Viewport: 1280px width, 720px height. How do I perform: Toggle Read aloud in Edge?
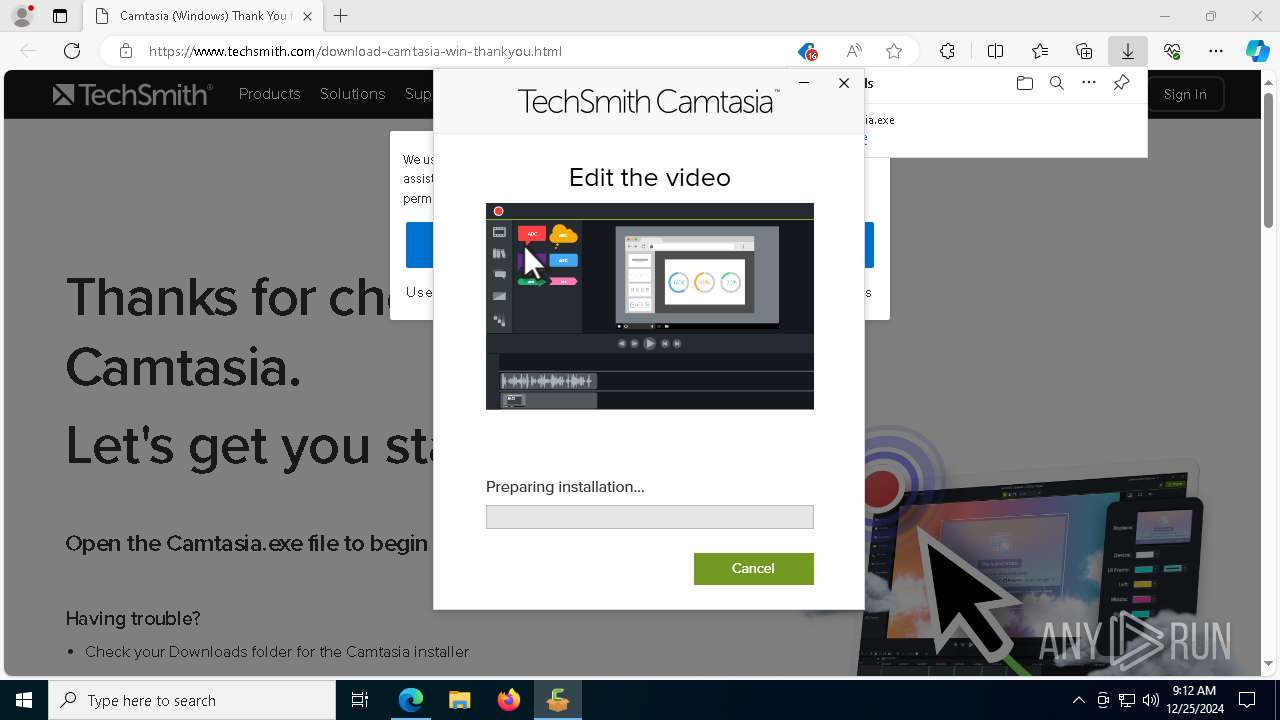tap(854, 51)
